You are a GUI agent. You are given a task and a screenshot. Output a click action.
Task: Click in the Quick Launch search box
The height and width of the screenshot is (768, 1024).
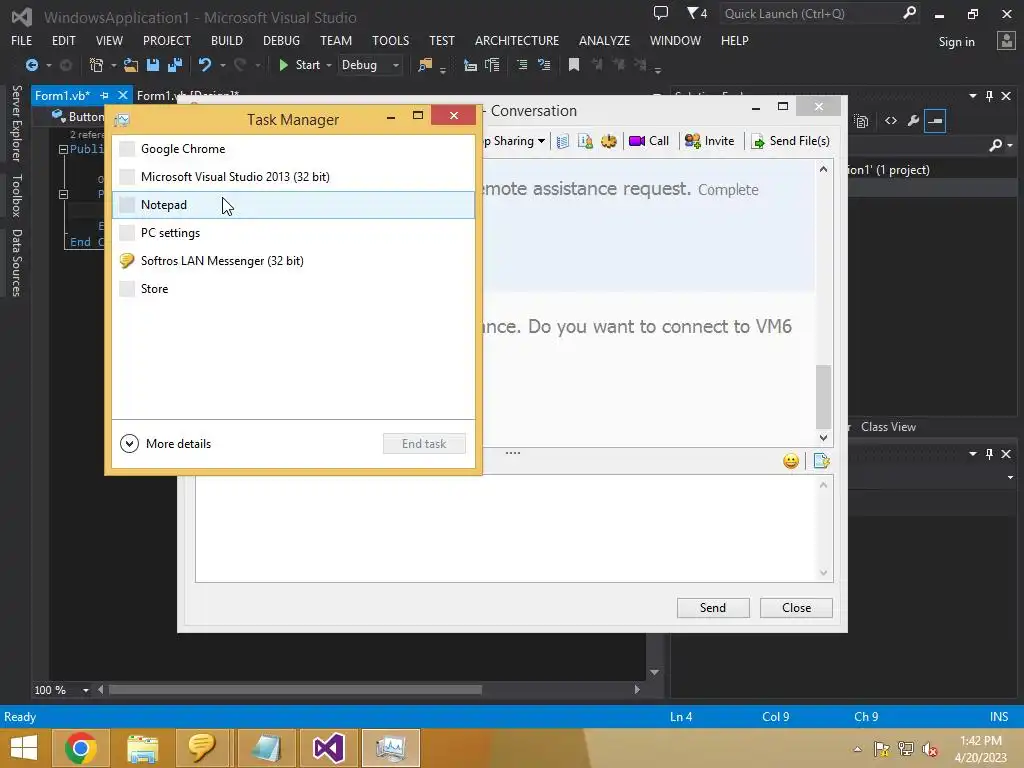click(810, 14)
